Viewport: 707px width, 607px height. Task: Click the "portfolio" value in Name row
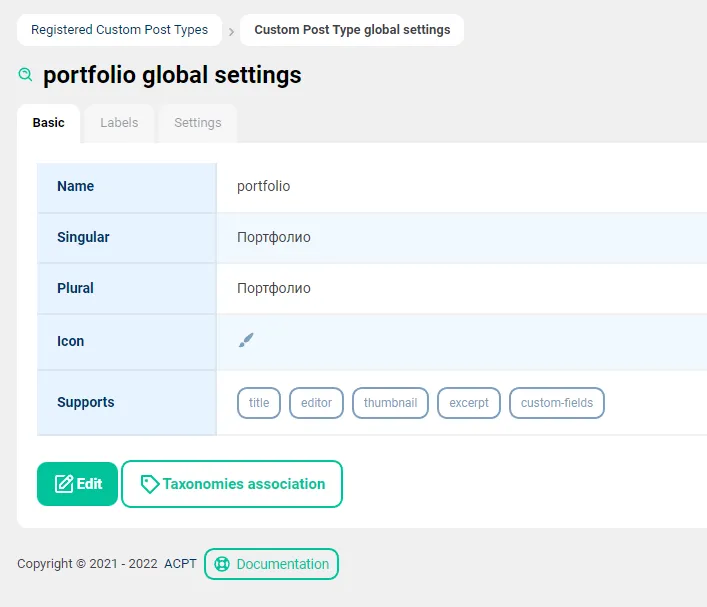[x=263, y=186]
